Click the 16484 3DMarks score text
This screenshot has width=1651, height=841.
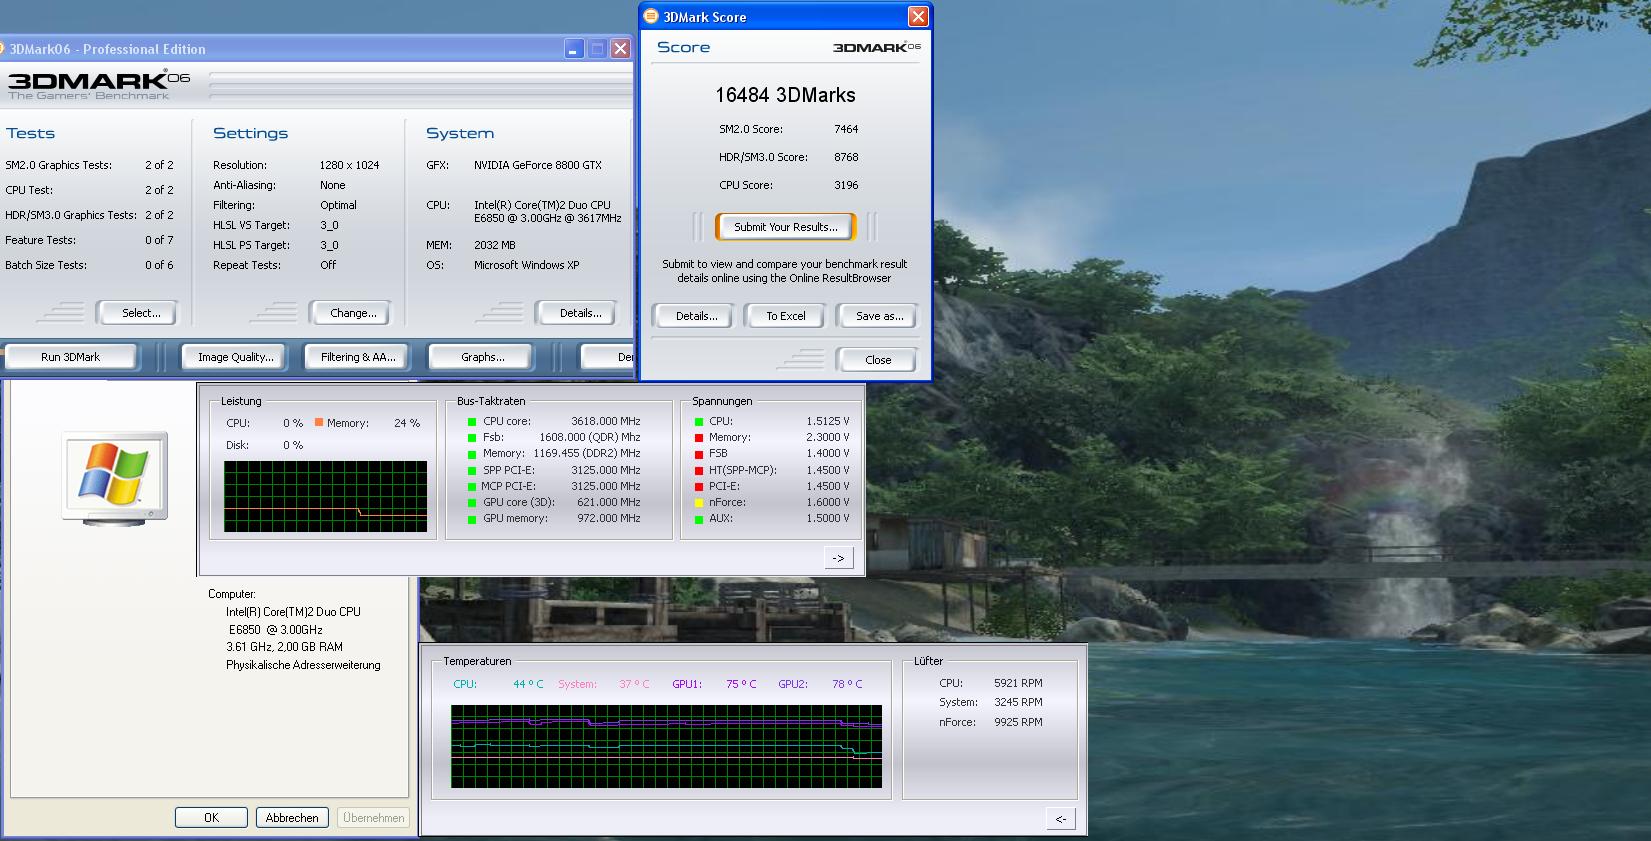click(785, 95)
